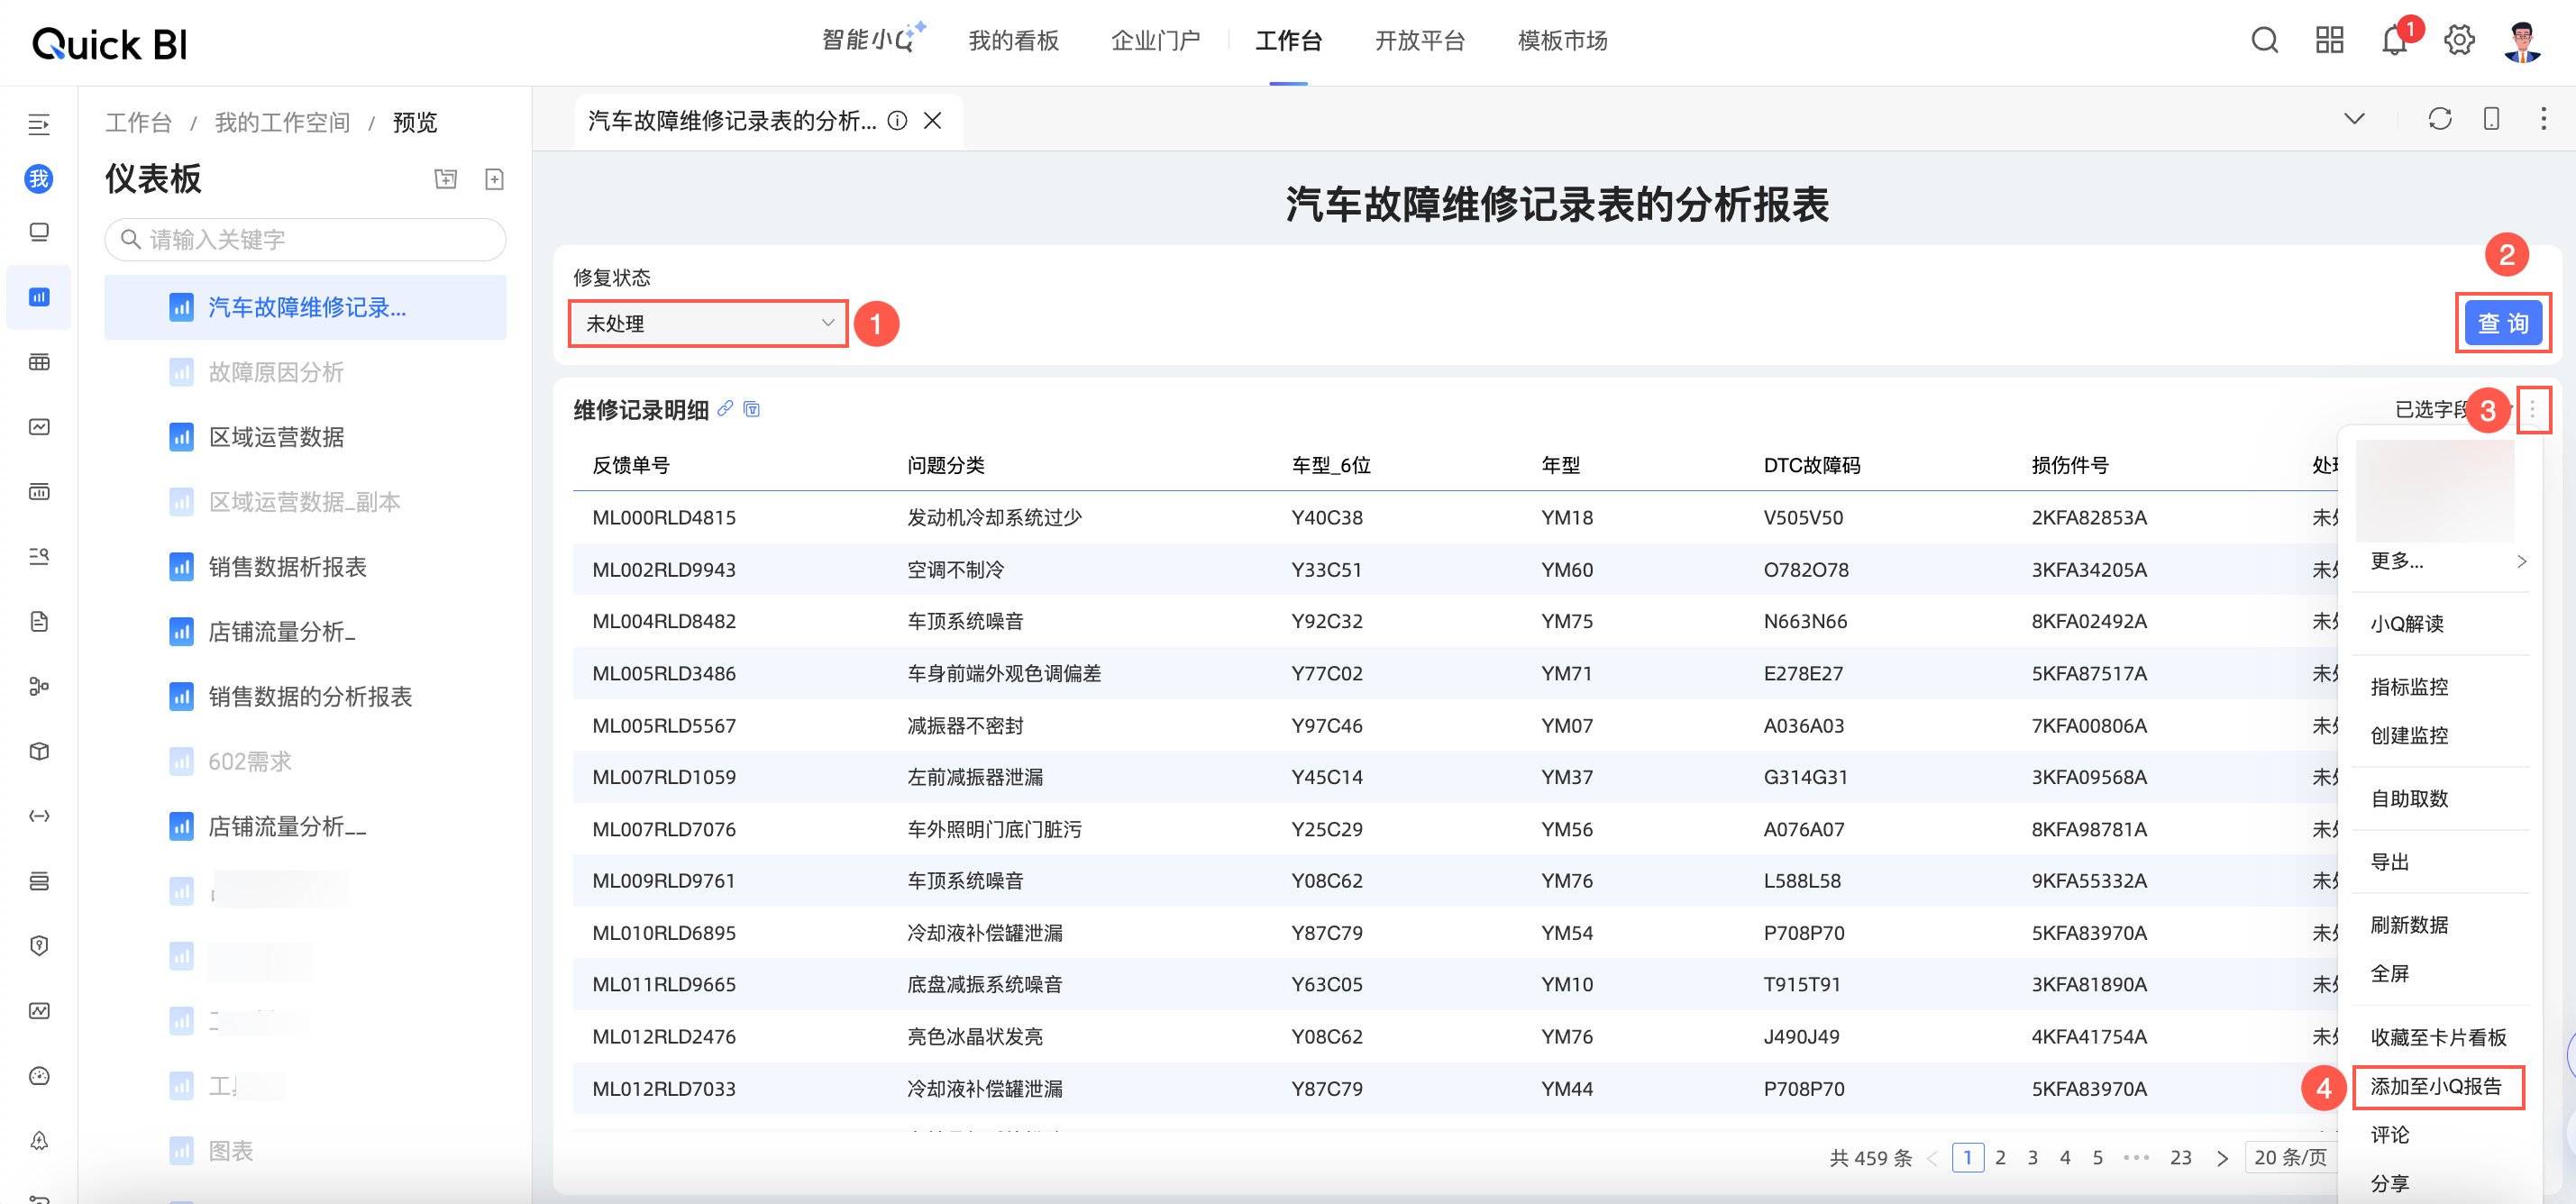The image size is (2576, 1204).
Task: Open 区域运营数据 dashboard in the list
Action: coord(276,437)
